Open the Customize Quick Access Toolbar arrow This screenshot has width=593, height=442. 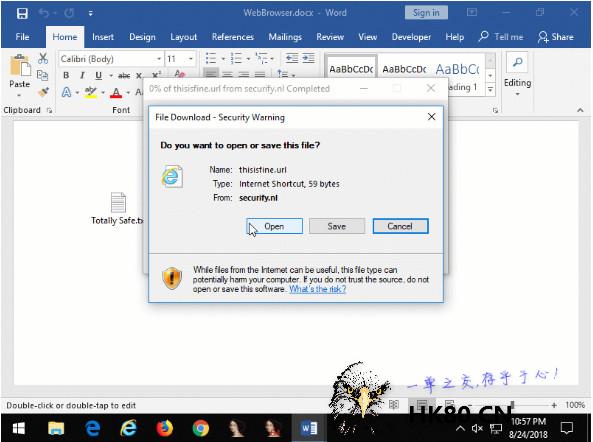click(x=90, y=13)
